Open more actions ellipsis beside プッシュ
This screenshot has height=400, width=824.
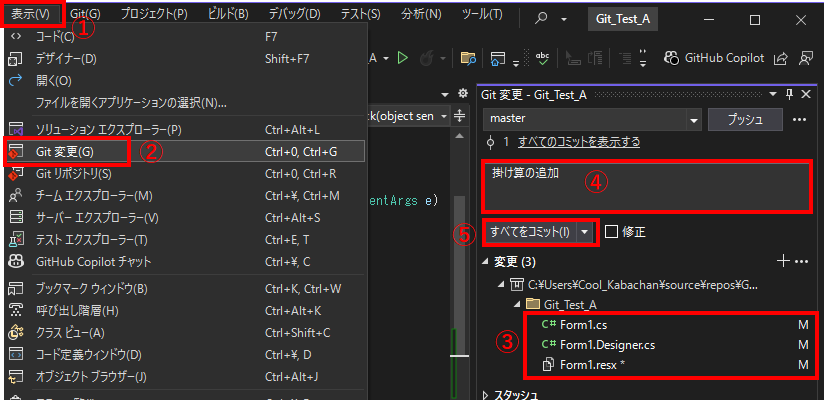click(799, 120)
